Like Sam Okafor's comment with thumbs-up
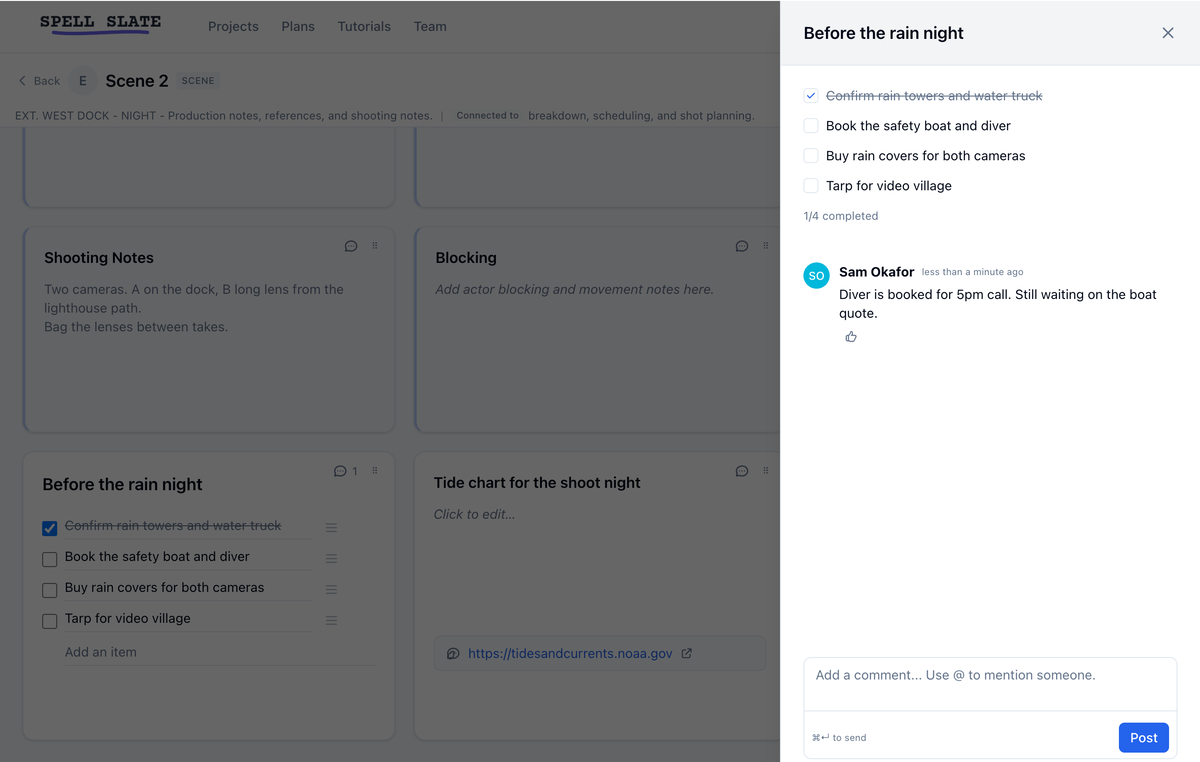1200x762 pixels. [851, 337]
